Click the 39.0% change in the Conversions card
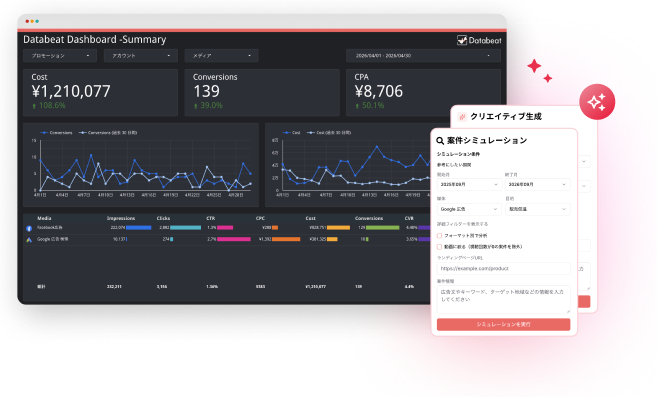The image size is (657, 397). [211, 106]
